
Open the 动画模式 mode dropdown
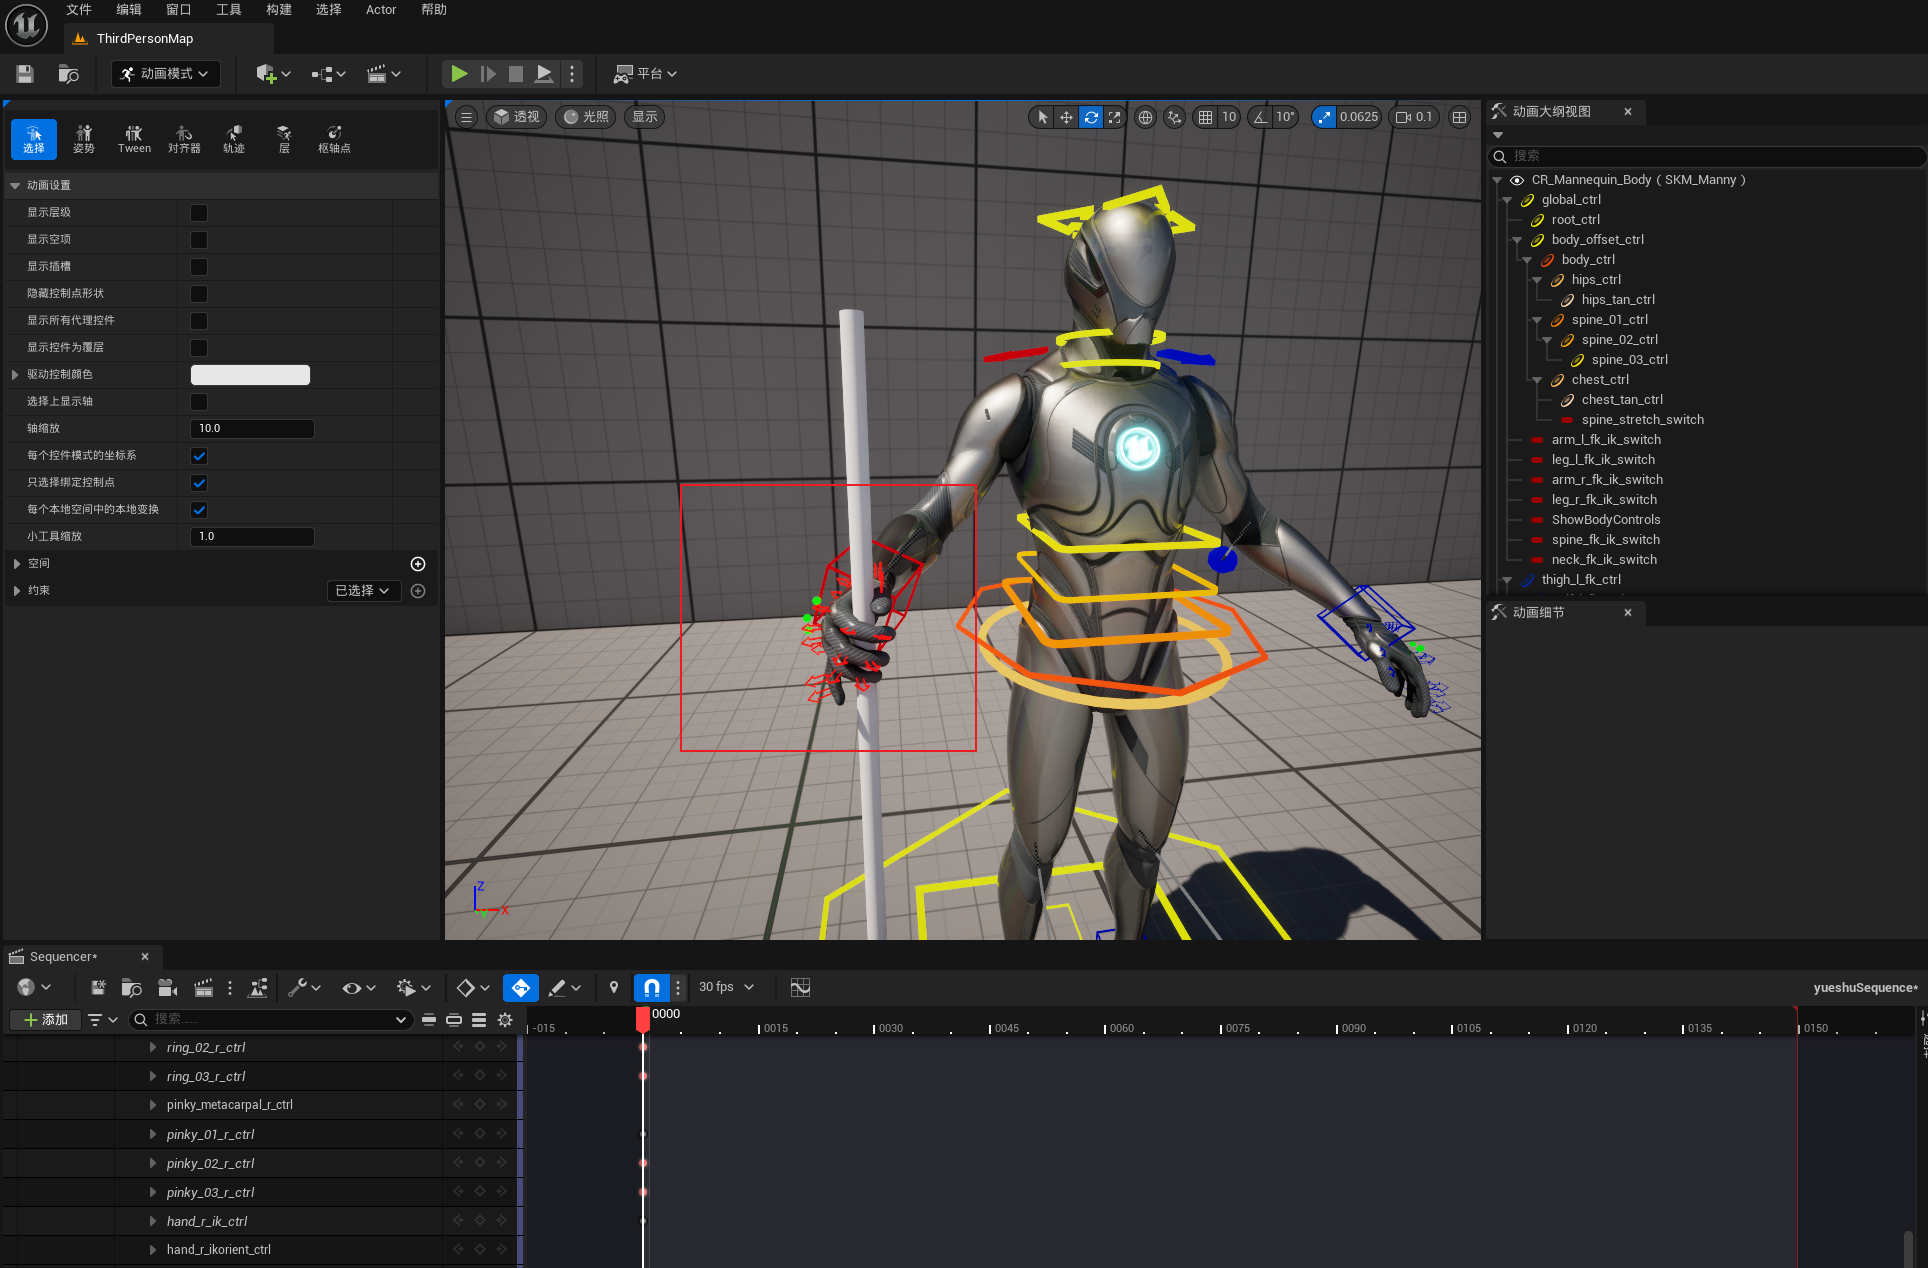pos(166,73)
